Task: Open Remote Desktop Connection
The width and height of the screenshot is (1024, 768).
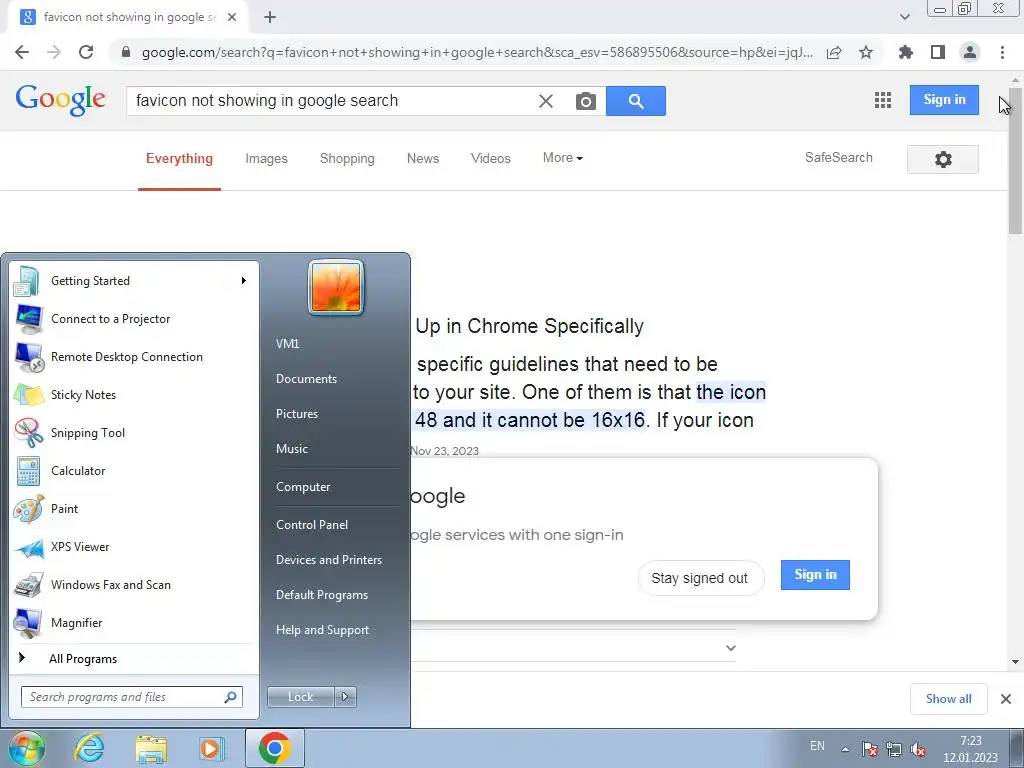Action: click(x=134, y=357)
